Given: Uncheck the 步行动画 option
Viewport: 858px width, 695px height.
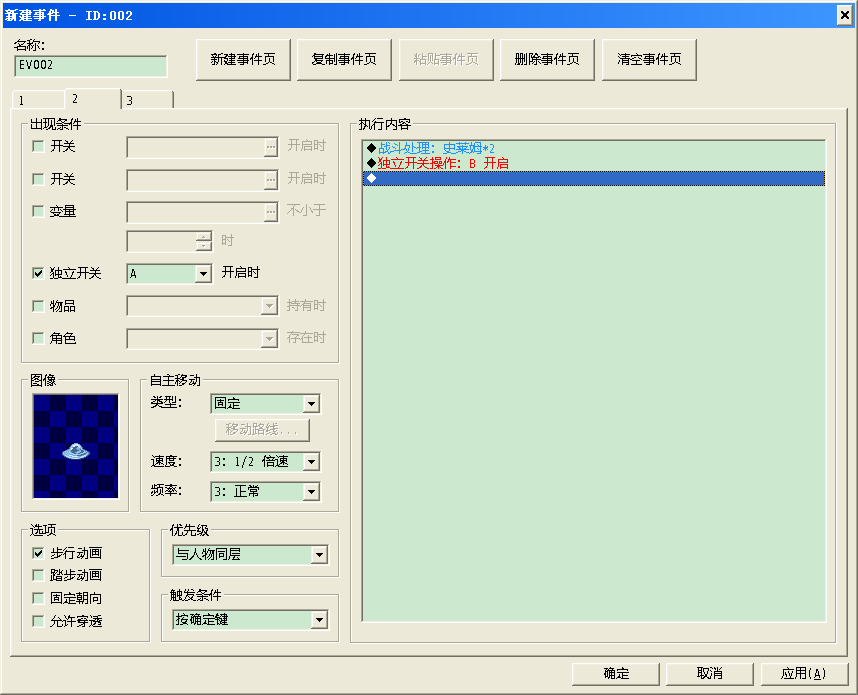Looking at the screenshot, I should click(38, 553).
